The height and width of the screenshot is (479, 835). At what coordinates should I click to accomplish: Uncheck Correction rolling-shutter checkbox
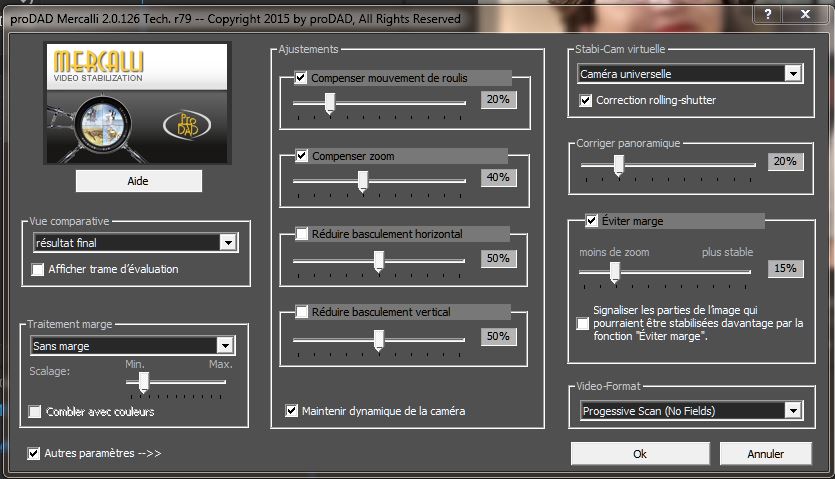[x=585, y=100]
